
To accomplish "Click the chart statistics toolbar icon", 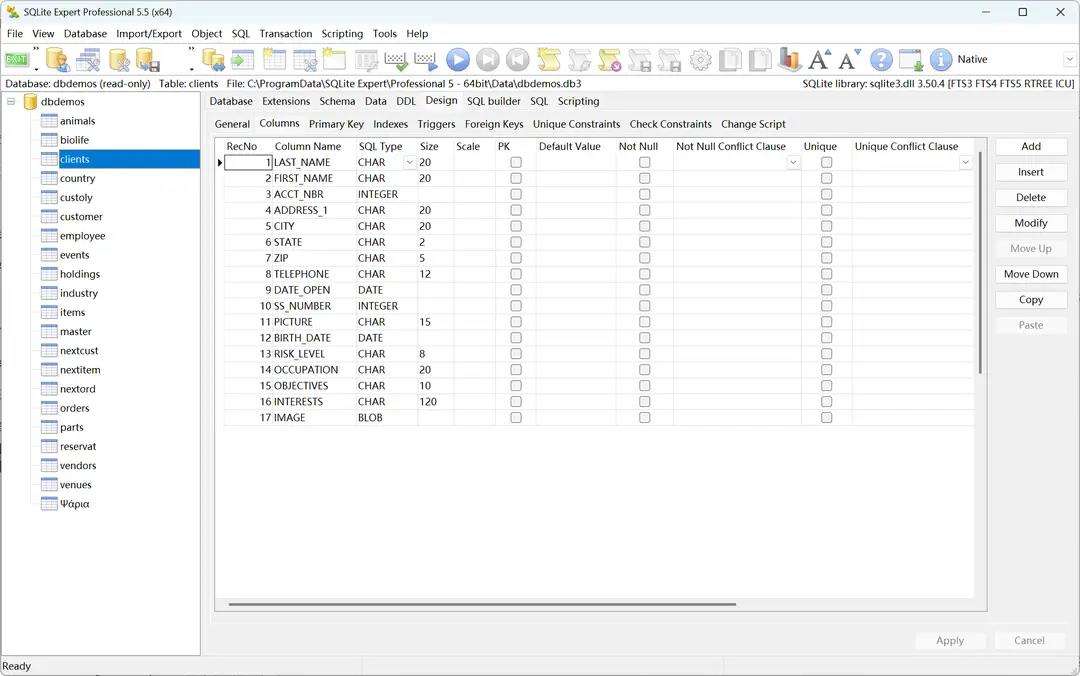I will point(790,59).
